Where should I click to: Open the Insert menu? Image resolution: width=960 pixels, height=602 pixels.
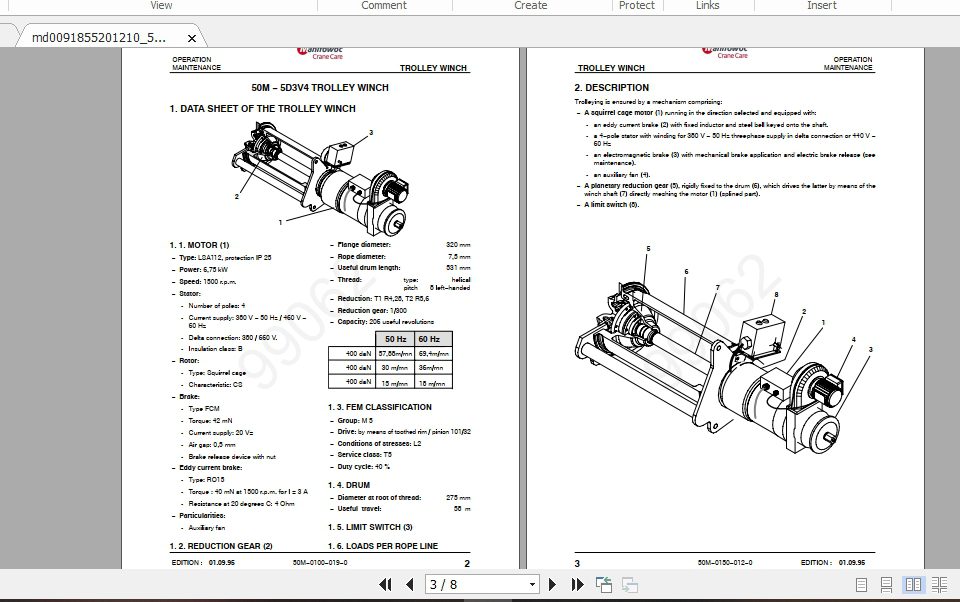(x=822, y=5)
